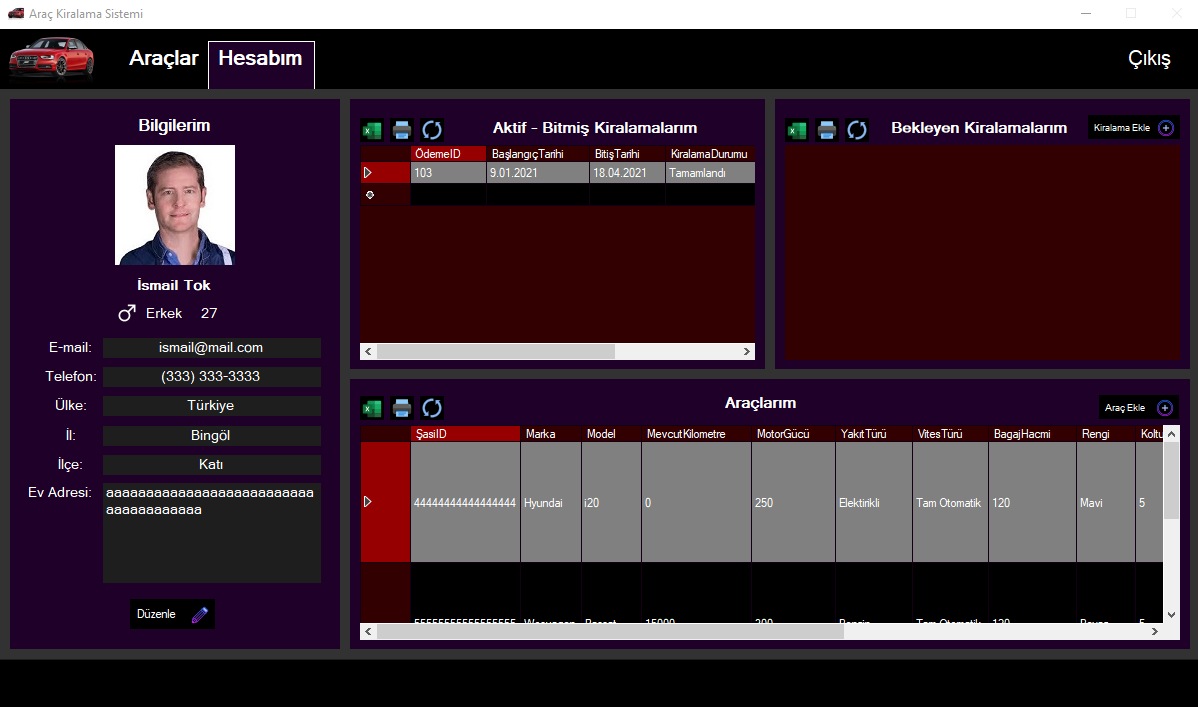Click the ismail@mail.com e-mail field

(212, 348)
